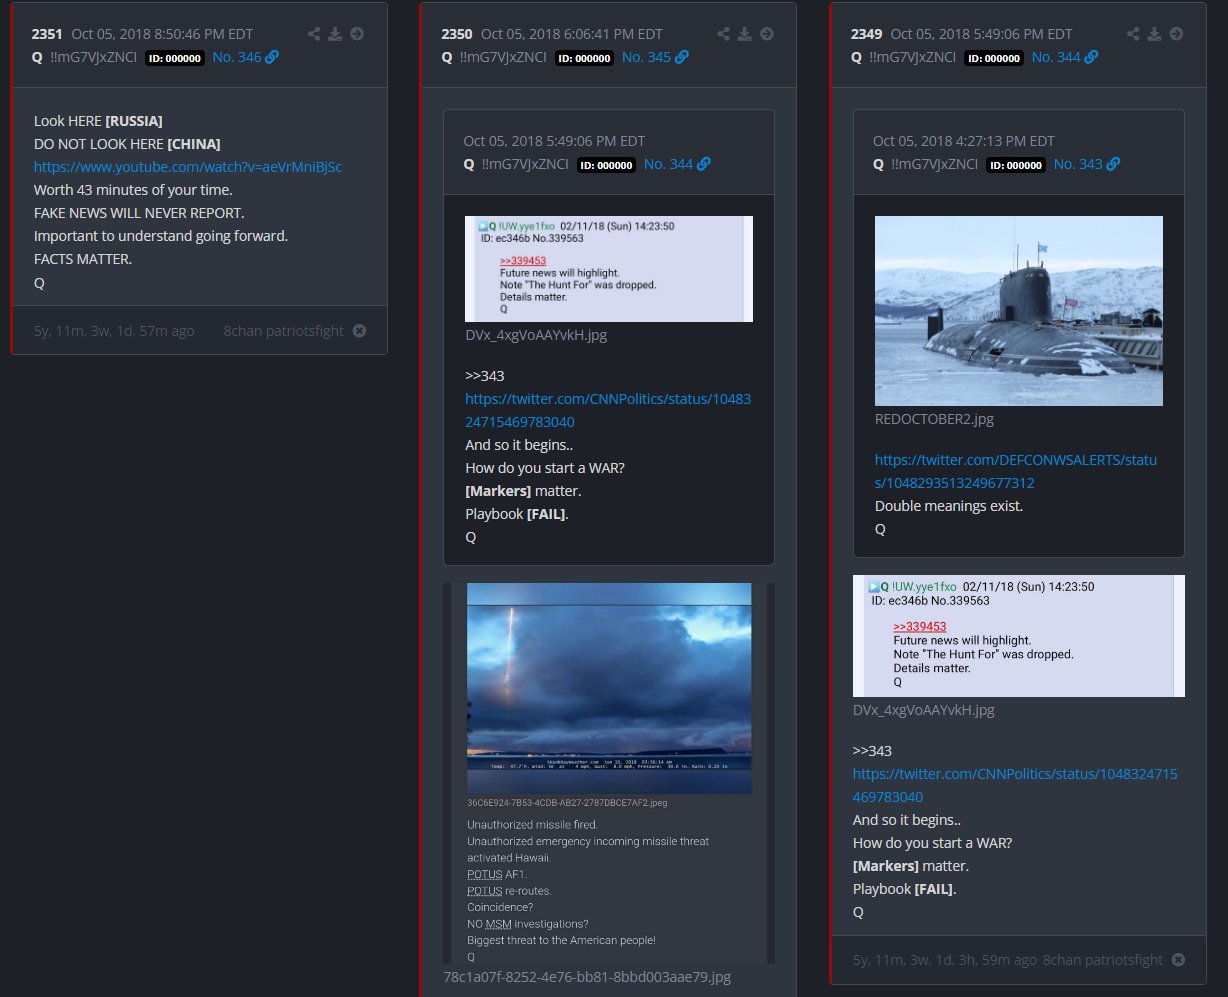Click 'DVx_4xgVoAAYvkH.jpg' file name in post 2349

923,710
